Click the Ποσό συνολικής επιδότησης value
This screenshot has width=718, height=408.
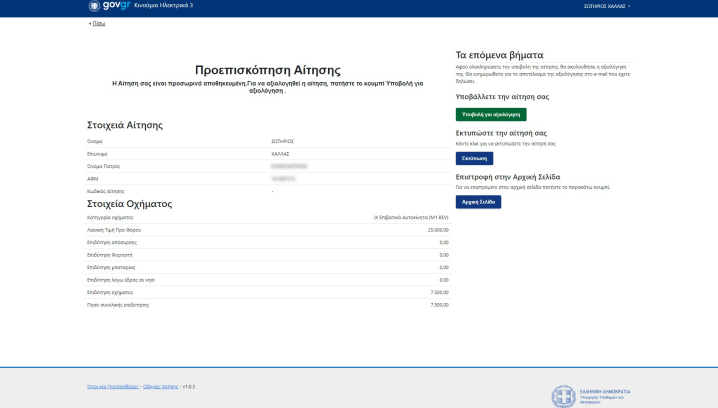click(x=439, y=303)
